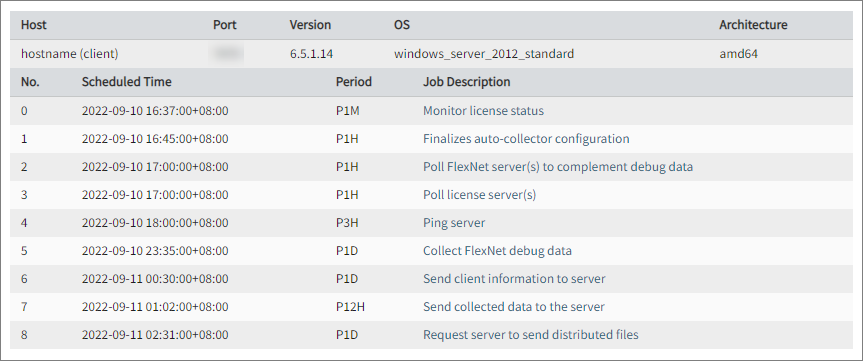Select scheduled time 2022-09-10 23:35:00+08:00
Viewport: 863px width, 361px height.
click(155, 251)
